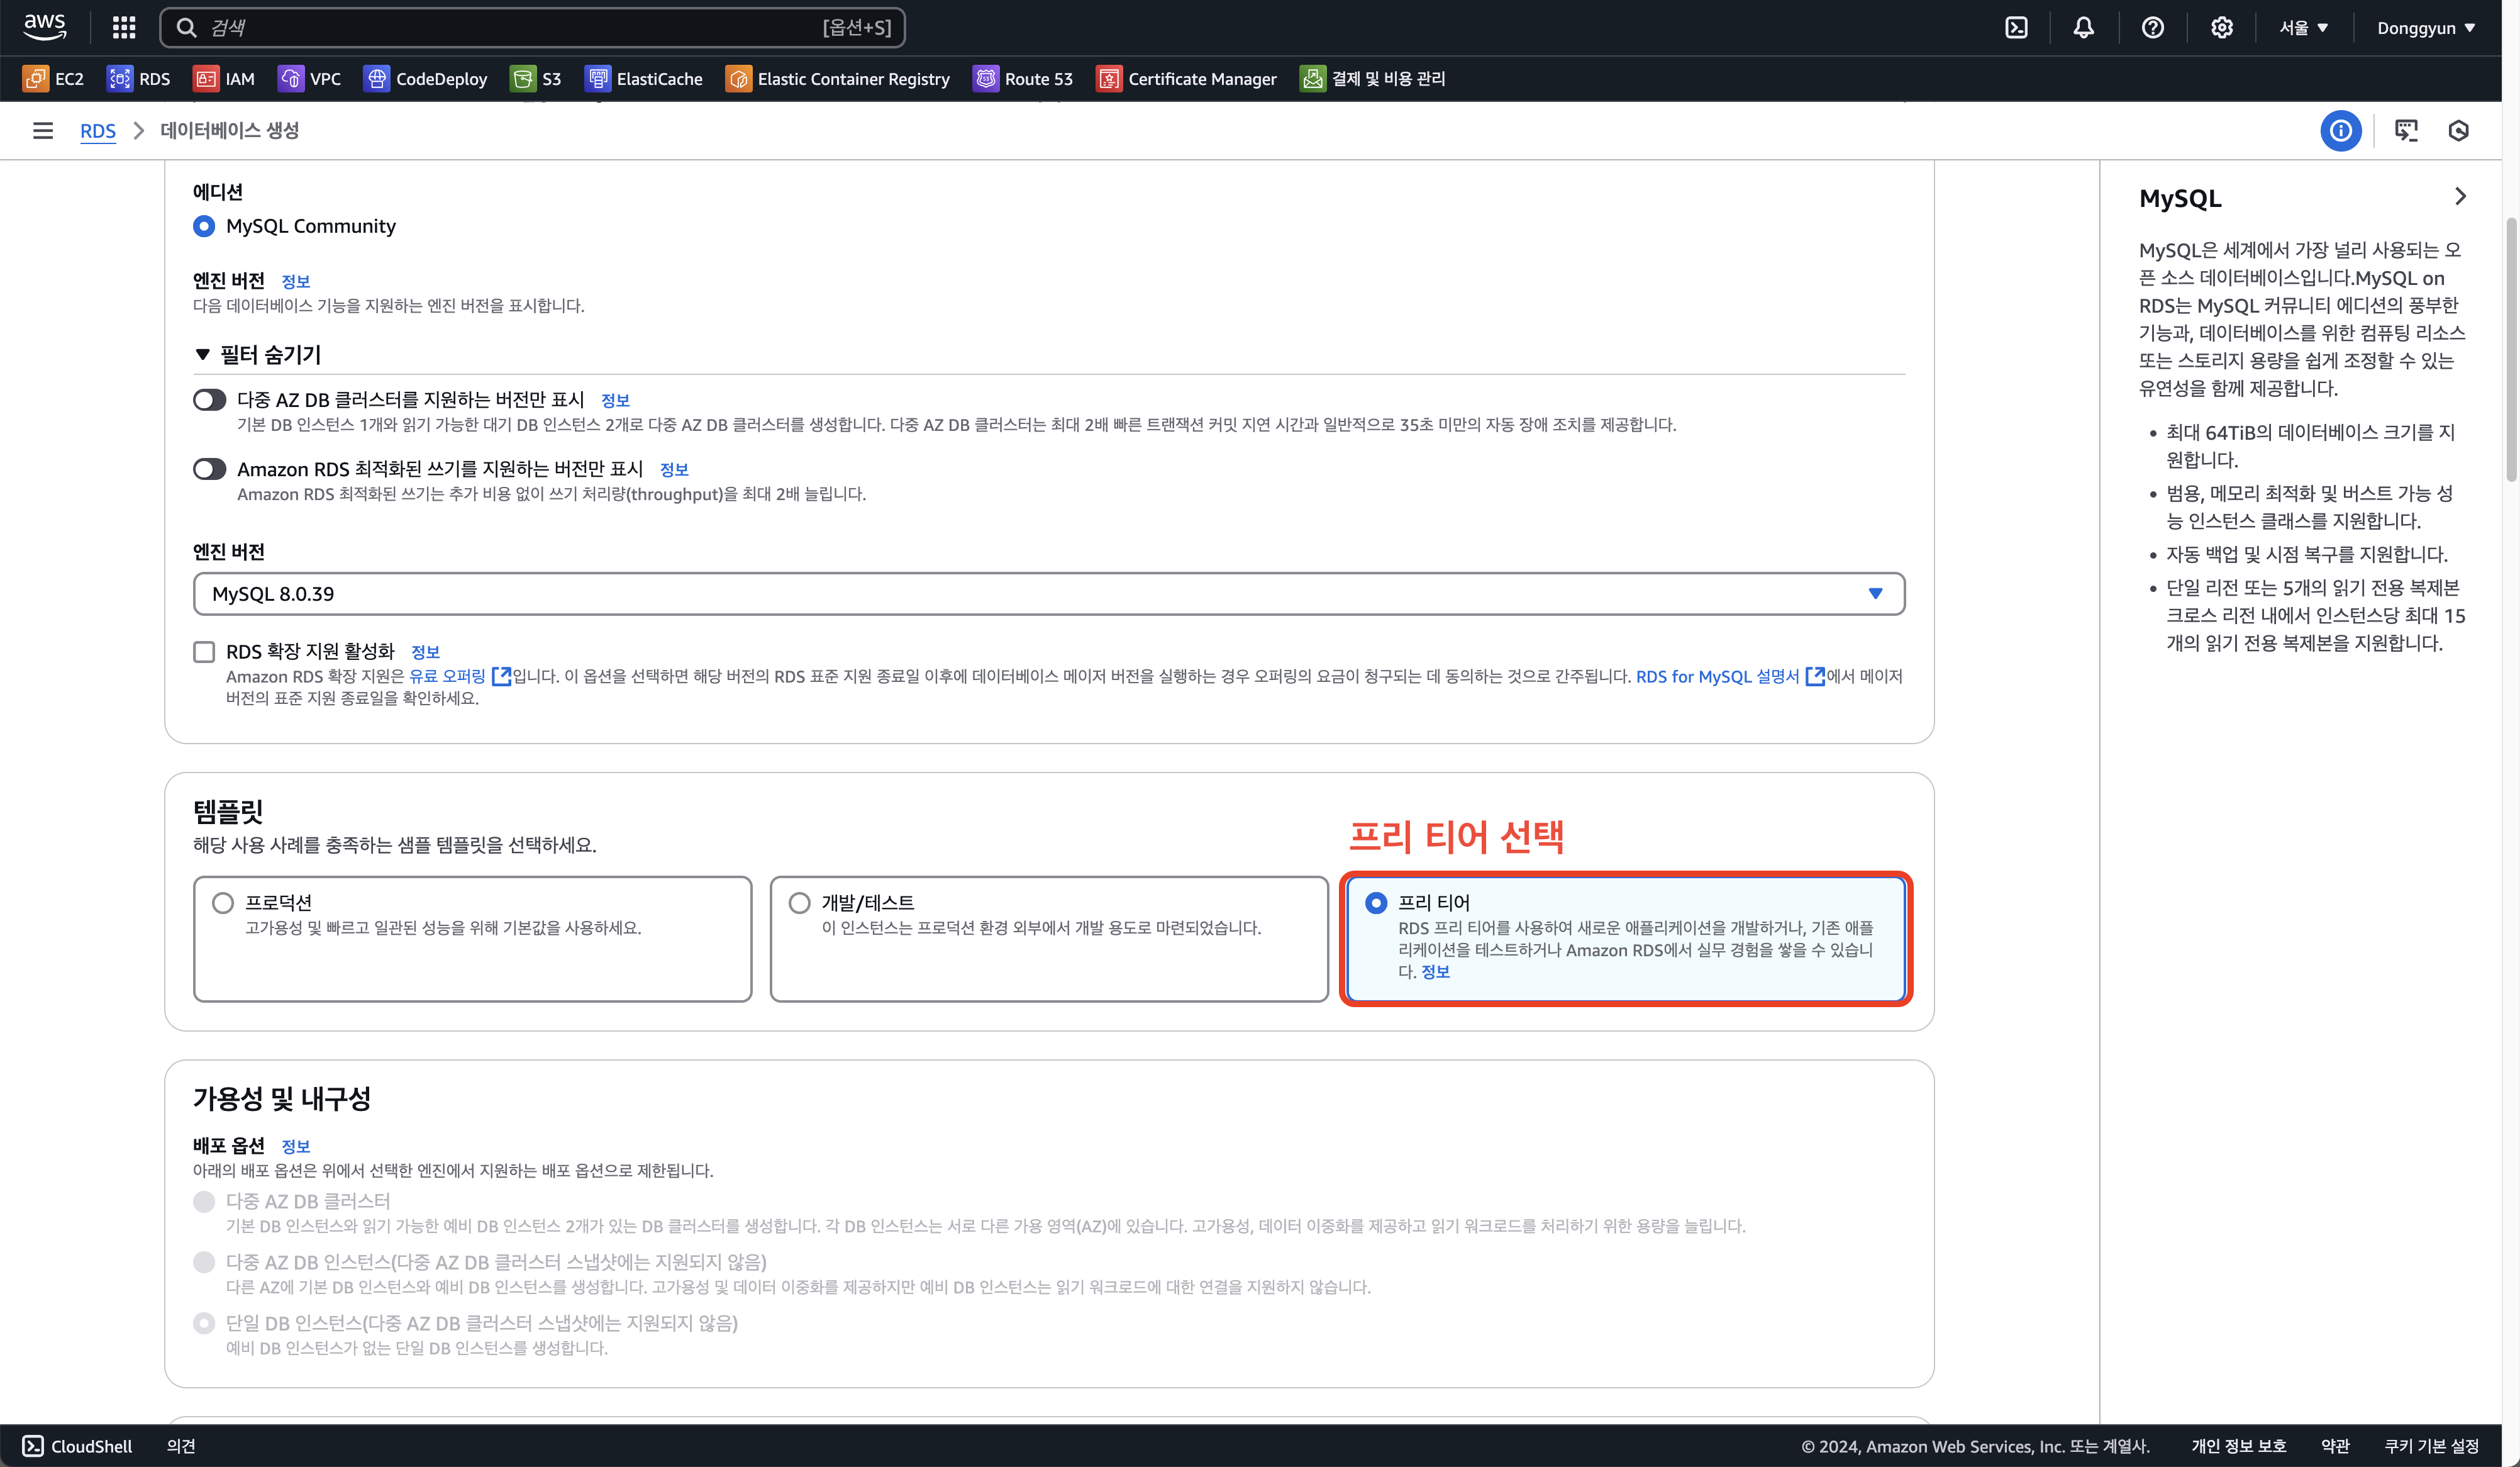
Task: Open 약관 footer link
Action: click(x=2335, y=1446)
